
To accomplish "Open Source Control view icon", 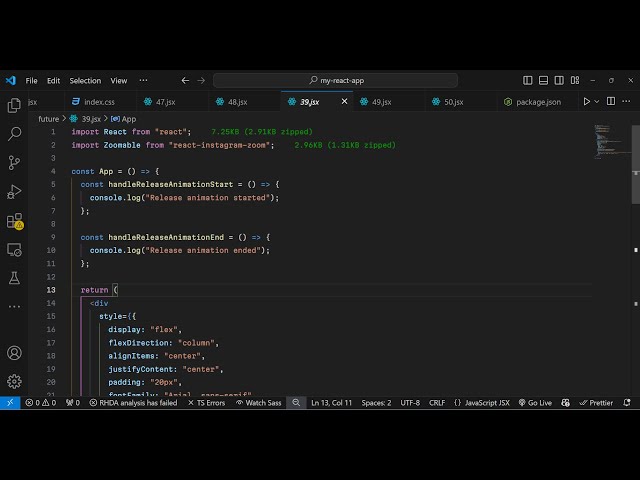I will [x=14, y=162].
